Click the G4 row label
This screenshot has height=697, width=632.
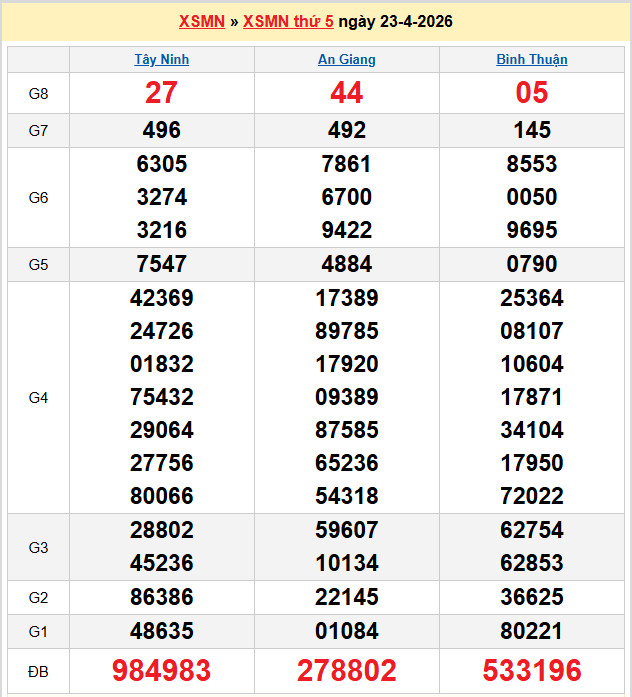coord(38,397)
